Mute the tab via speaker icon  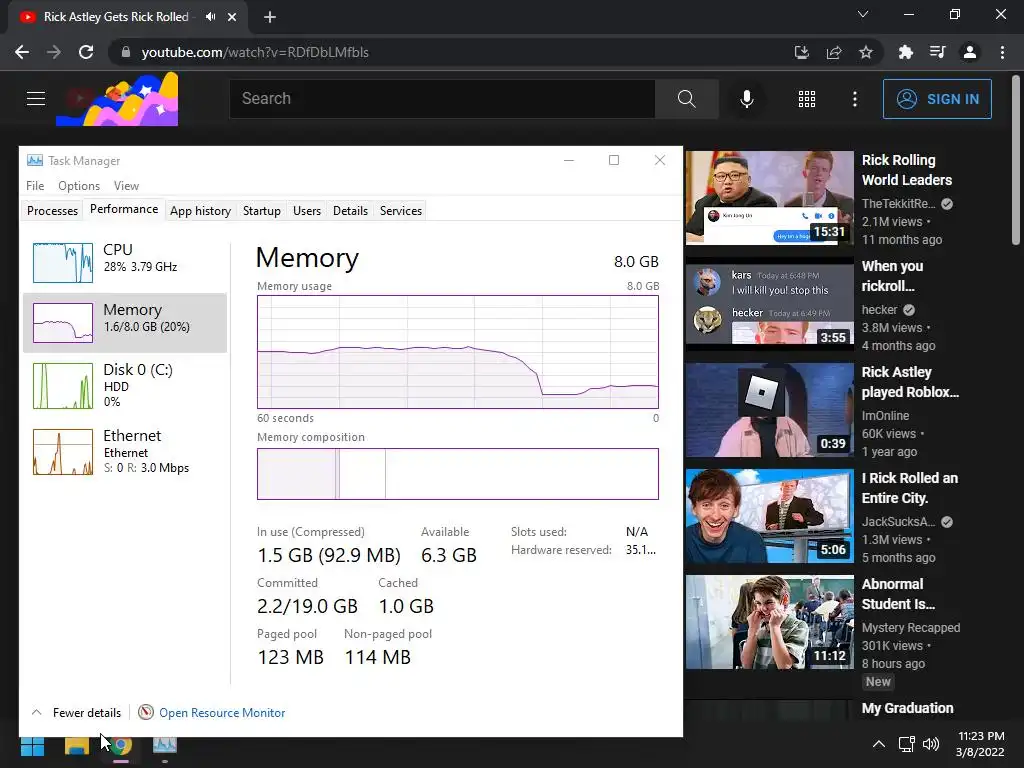[x=210, y=17]
